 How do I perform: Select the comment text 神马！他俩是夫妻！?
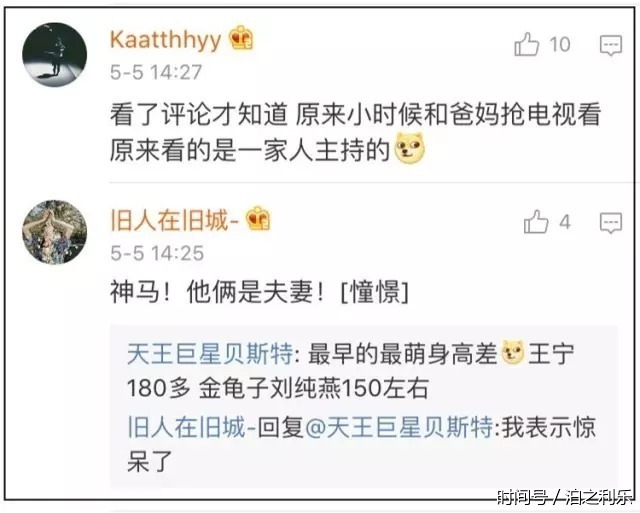219,292
